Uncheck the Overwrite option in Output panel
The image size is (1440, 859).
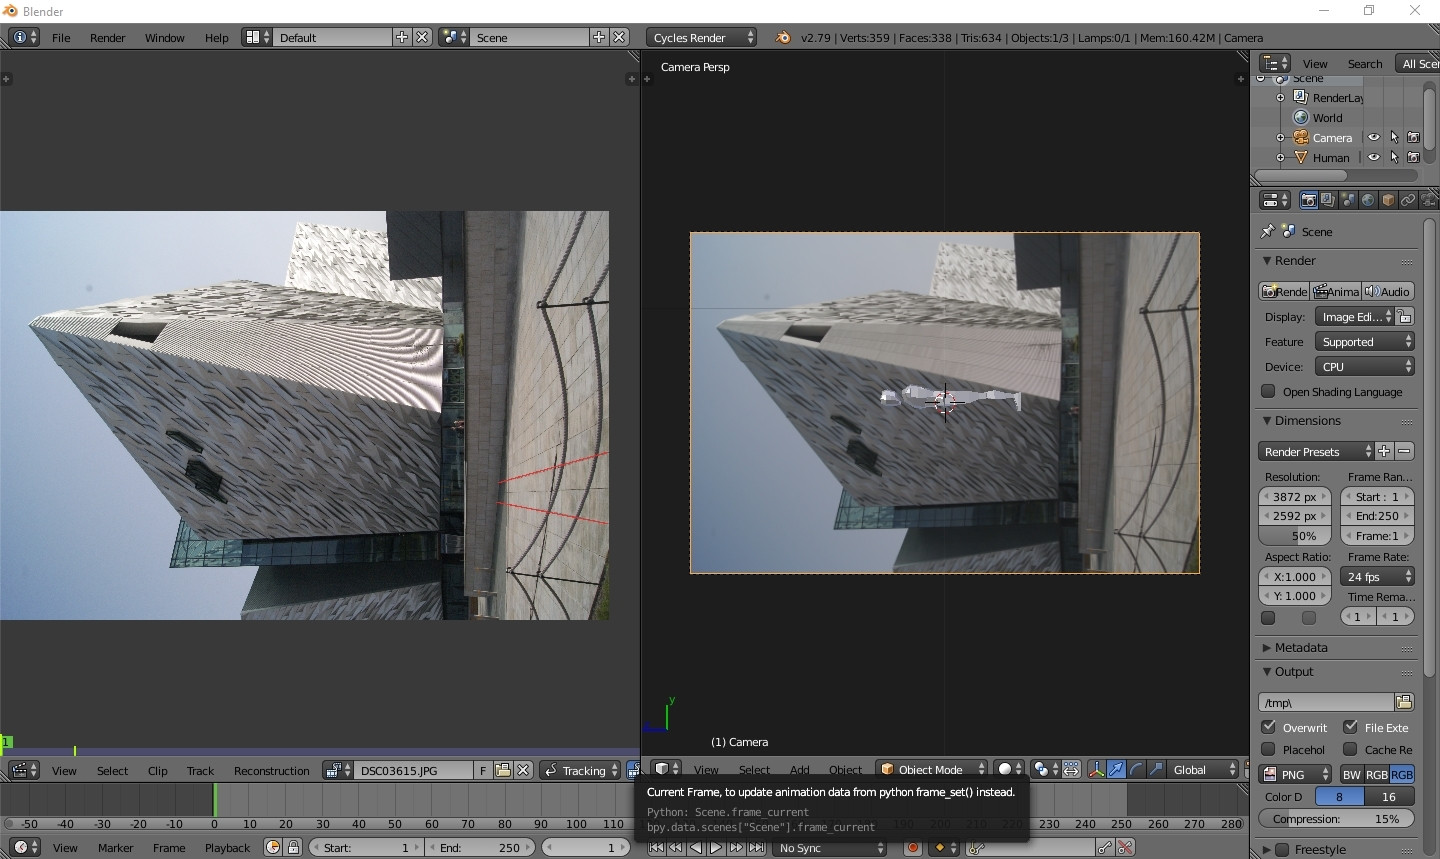click(1268, 727)
